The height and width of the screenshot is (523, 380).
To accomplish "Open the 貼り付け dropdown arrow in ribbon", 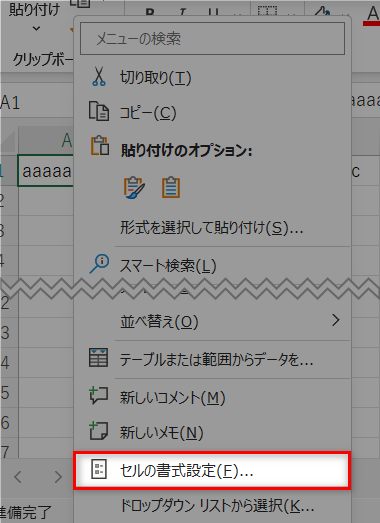I will 36,29.
